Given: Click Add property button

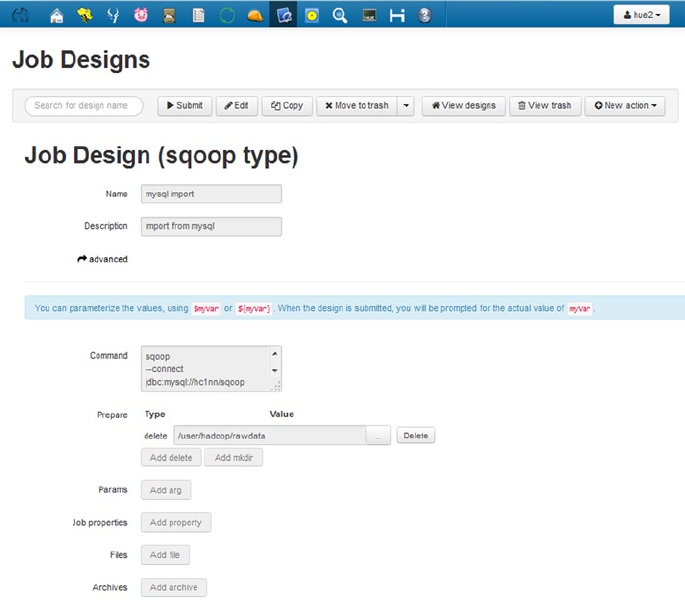Looking at the screenshot, I should point(176,522).
